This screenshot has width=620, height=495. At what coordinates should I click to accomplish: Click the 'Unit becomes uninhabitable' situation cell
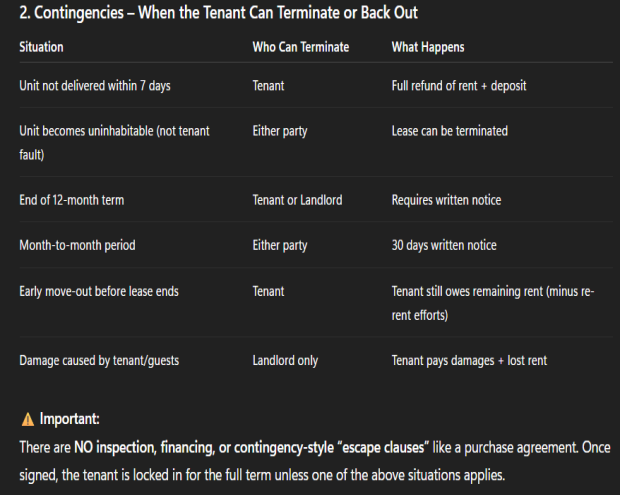(x=114, y=143)
